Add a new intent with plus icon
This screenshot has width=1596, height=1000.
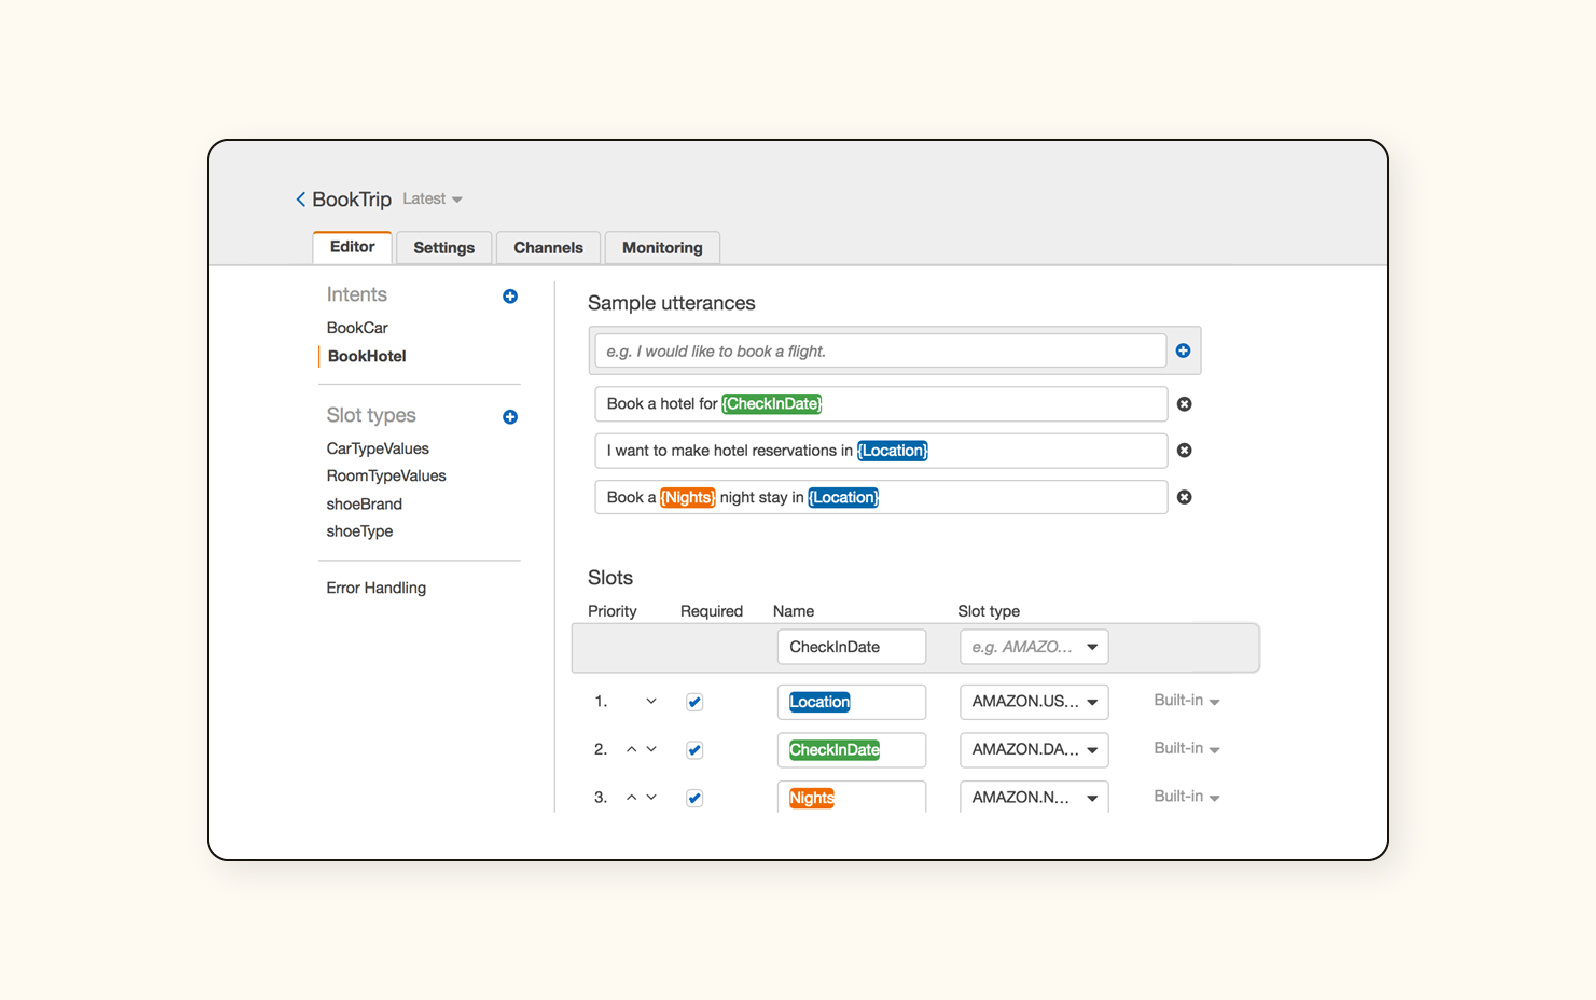[x=510, y=296]
